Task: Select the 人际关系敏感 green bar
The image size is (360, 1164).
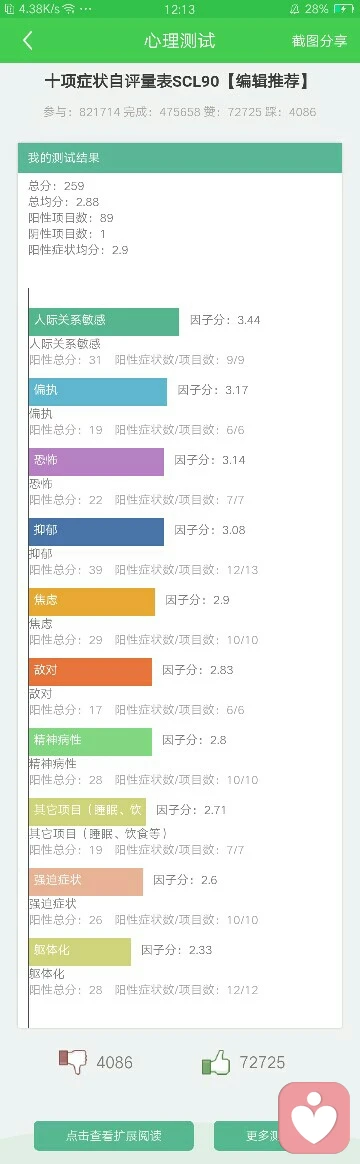Action: tap(104, 321)
